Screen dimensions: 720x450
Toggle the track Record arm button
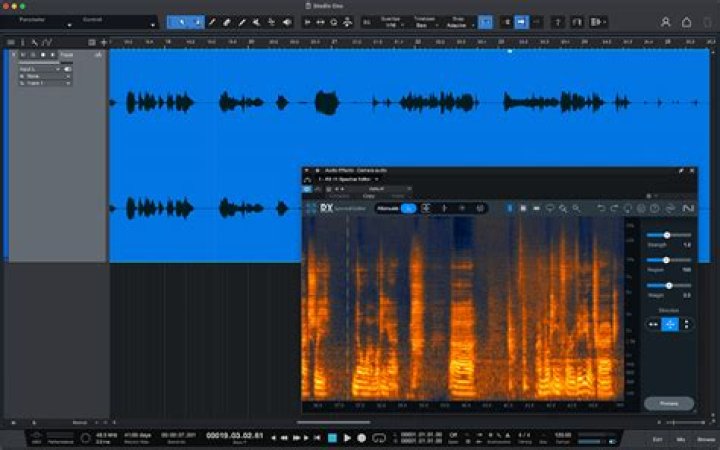tap(43, 55)
